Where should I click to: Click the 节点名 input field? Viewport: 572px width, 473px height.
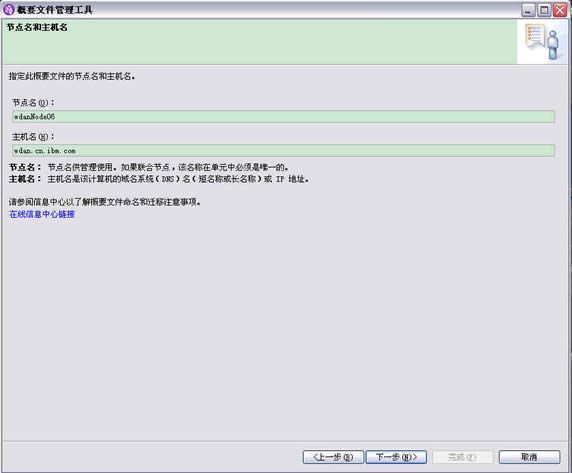click(x=283, y=117)
